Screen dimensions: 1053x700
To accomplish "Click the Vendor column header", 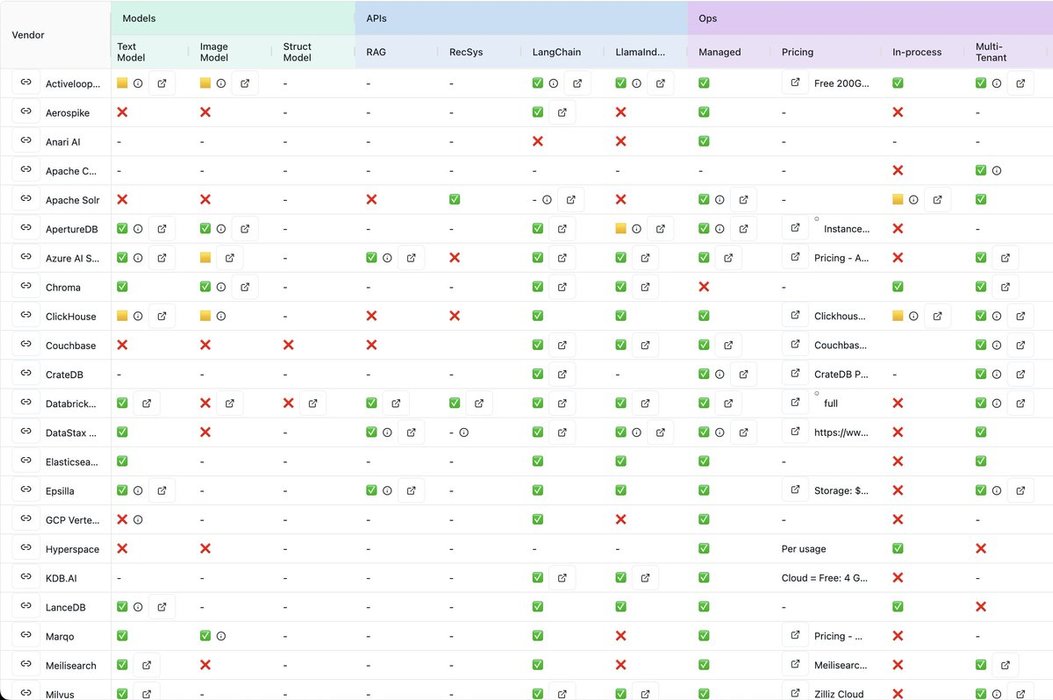I will pyautogui.click(x=28, y=35).
